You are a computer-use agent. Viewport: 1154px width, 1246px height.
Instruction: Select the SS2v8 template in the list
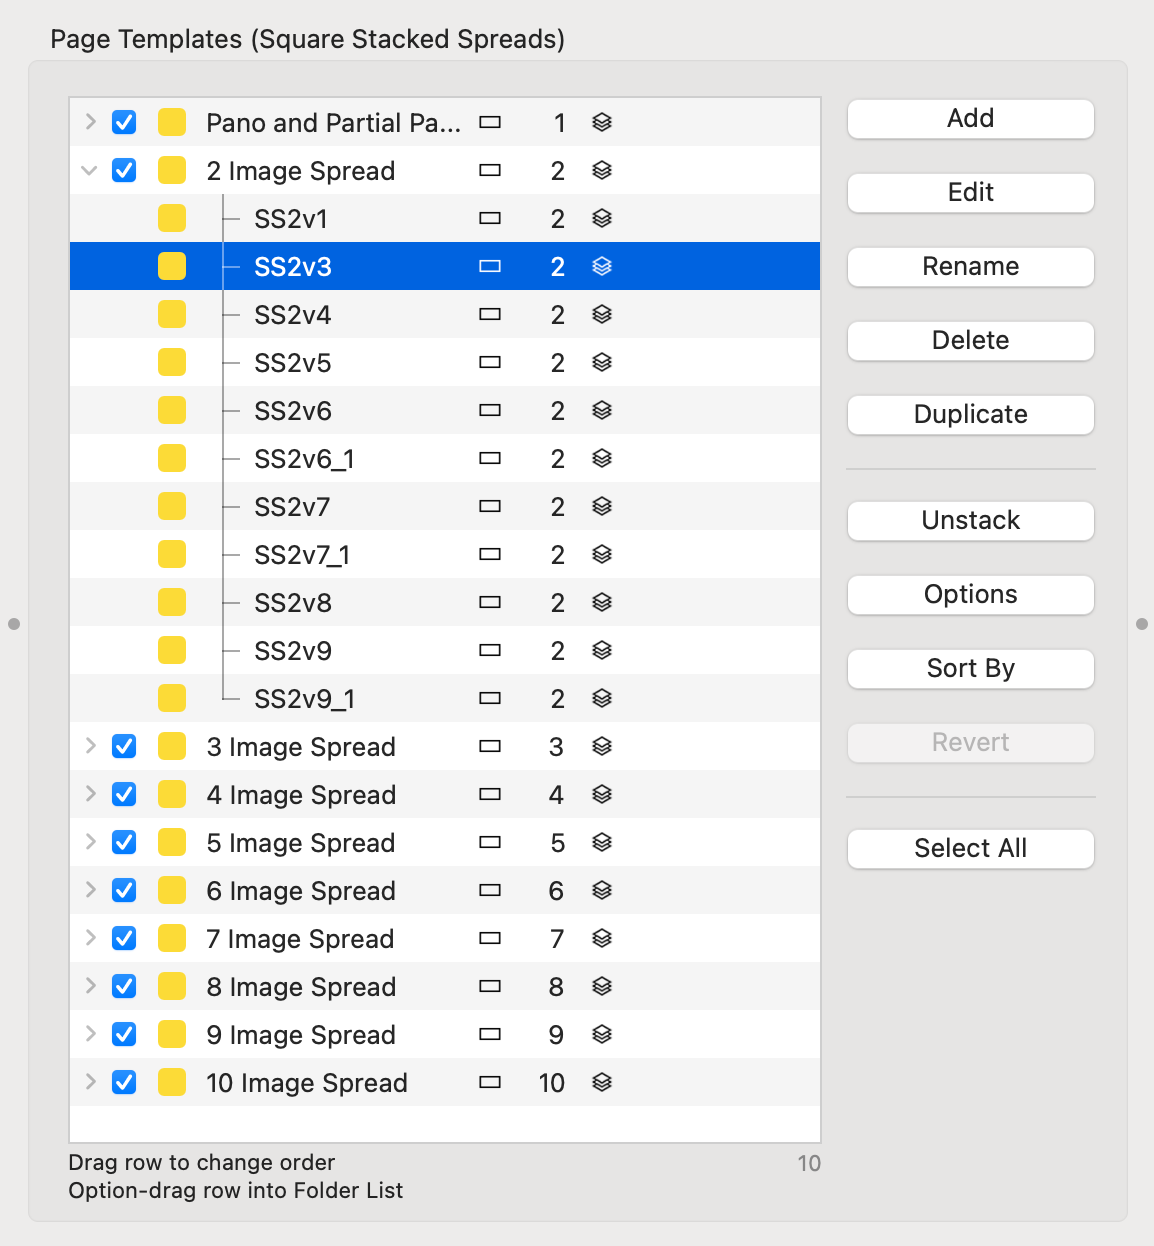click(x=293, y=603)
